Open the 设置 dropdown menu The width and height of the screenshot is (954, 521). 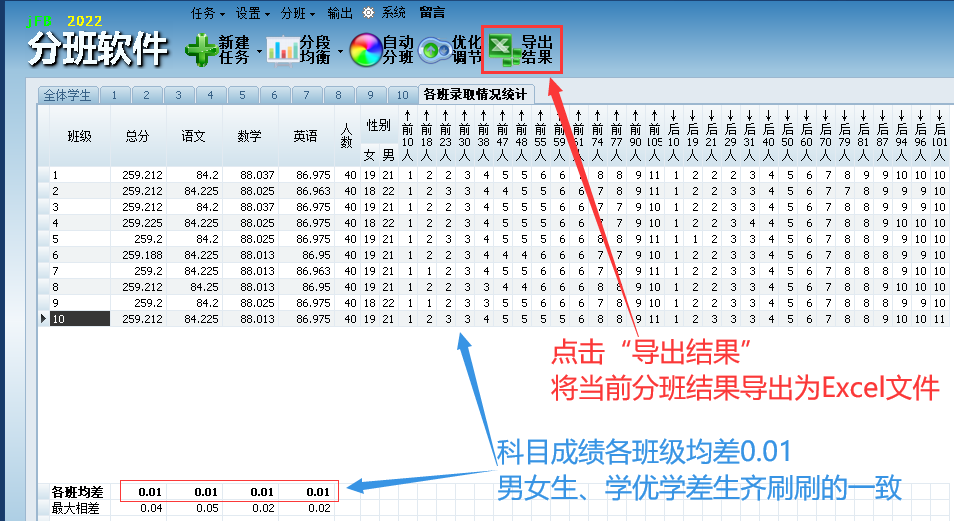click(252, 13)
